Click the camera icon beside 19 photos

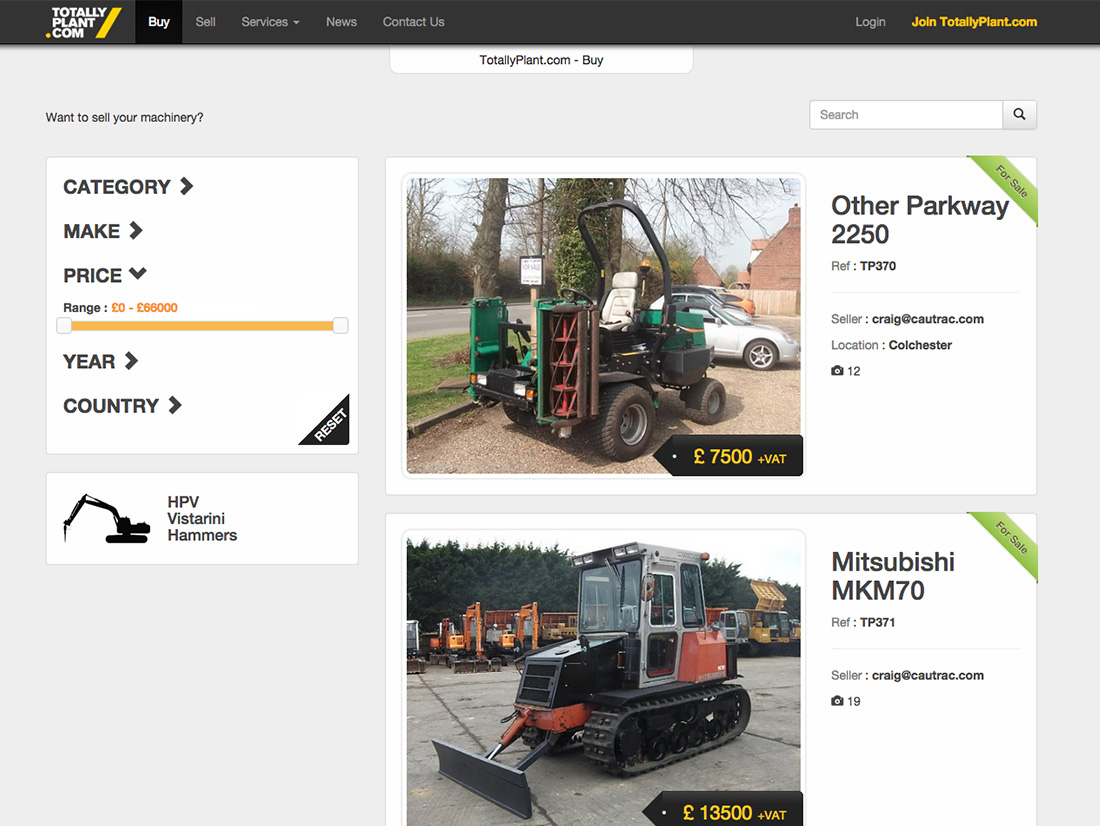[x=837, y=700]
